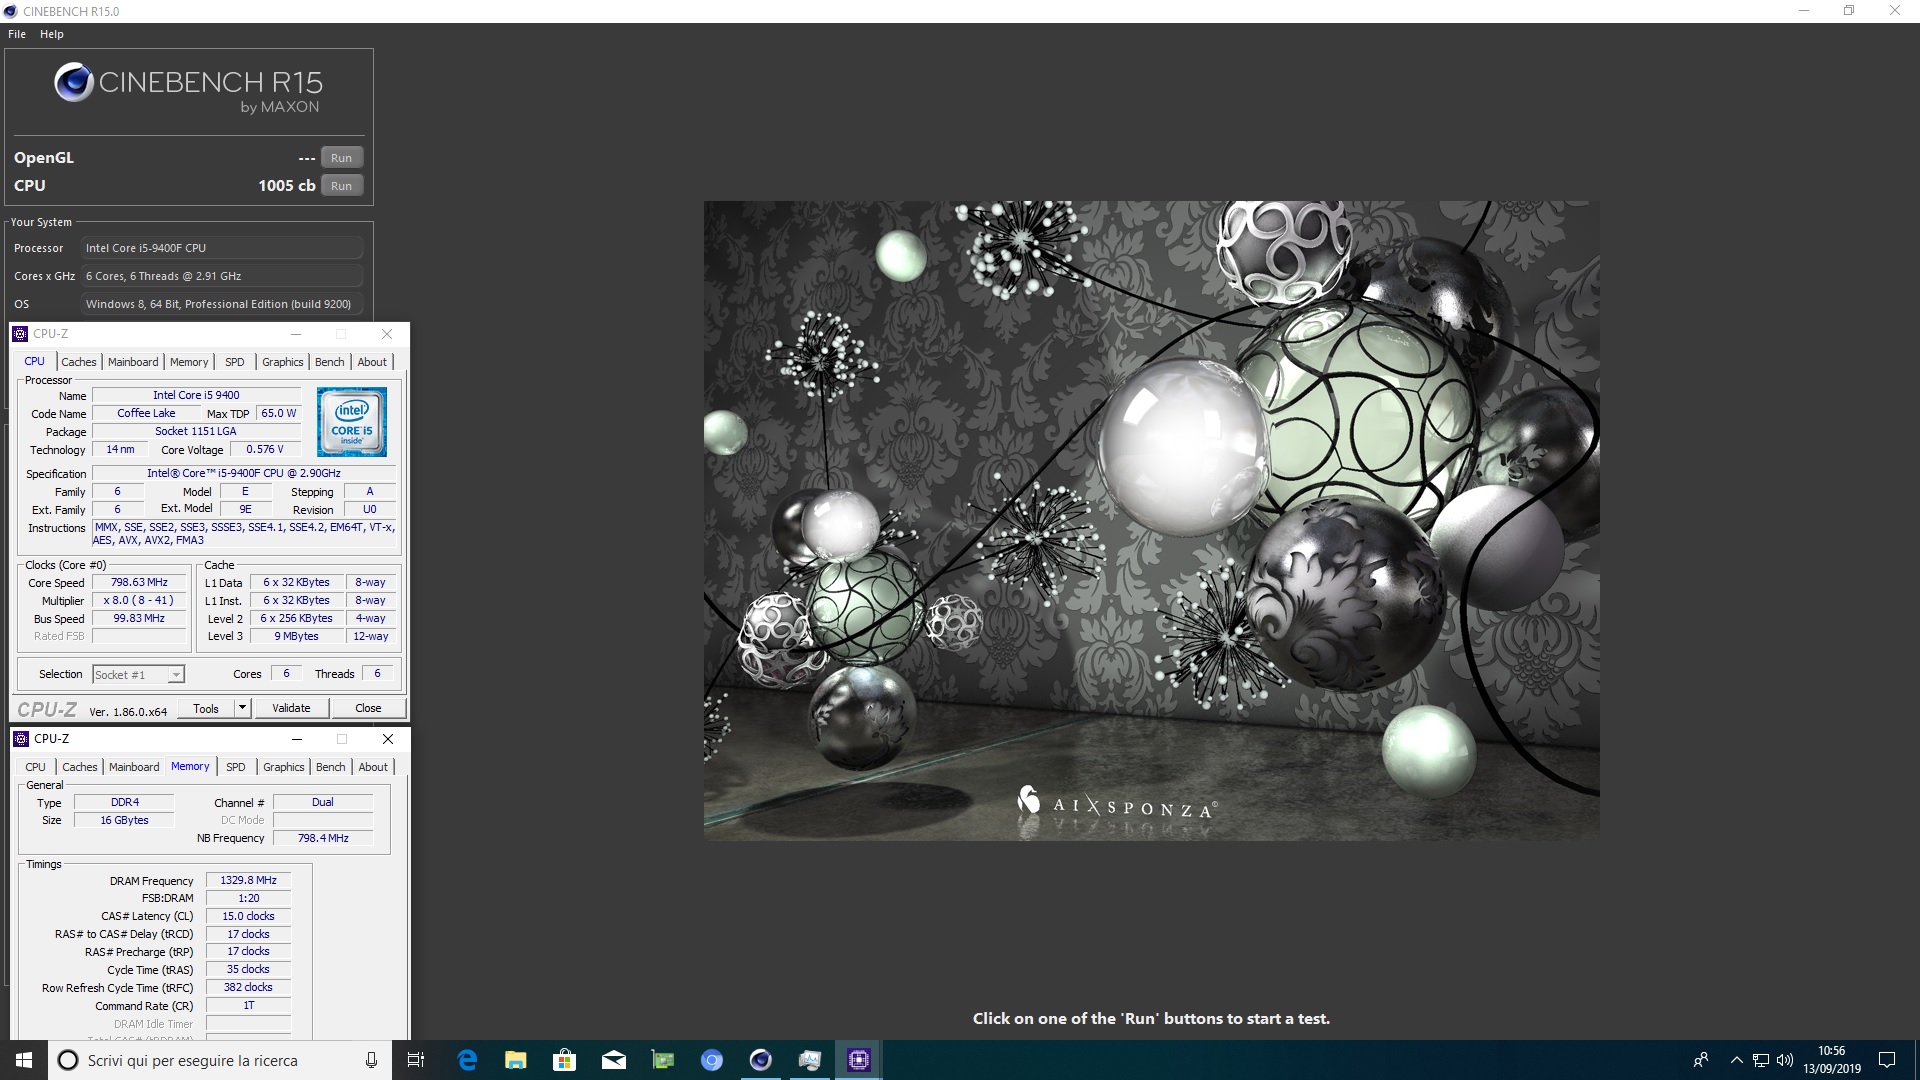This screenshot has height=1080, width=1920.
Task: Click the Multiplier value x 8.0 (8 - 41)
Action: pyautogui.click(x=139, y=600)
